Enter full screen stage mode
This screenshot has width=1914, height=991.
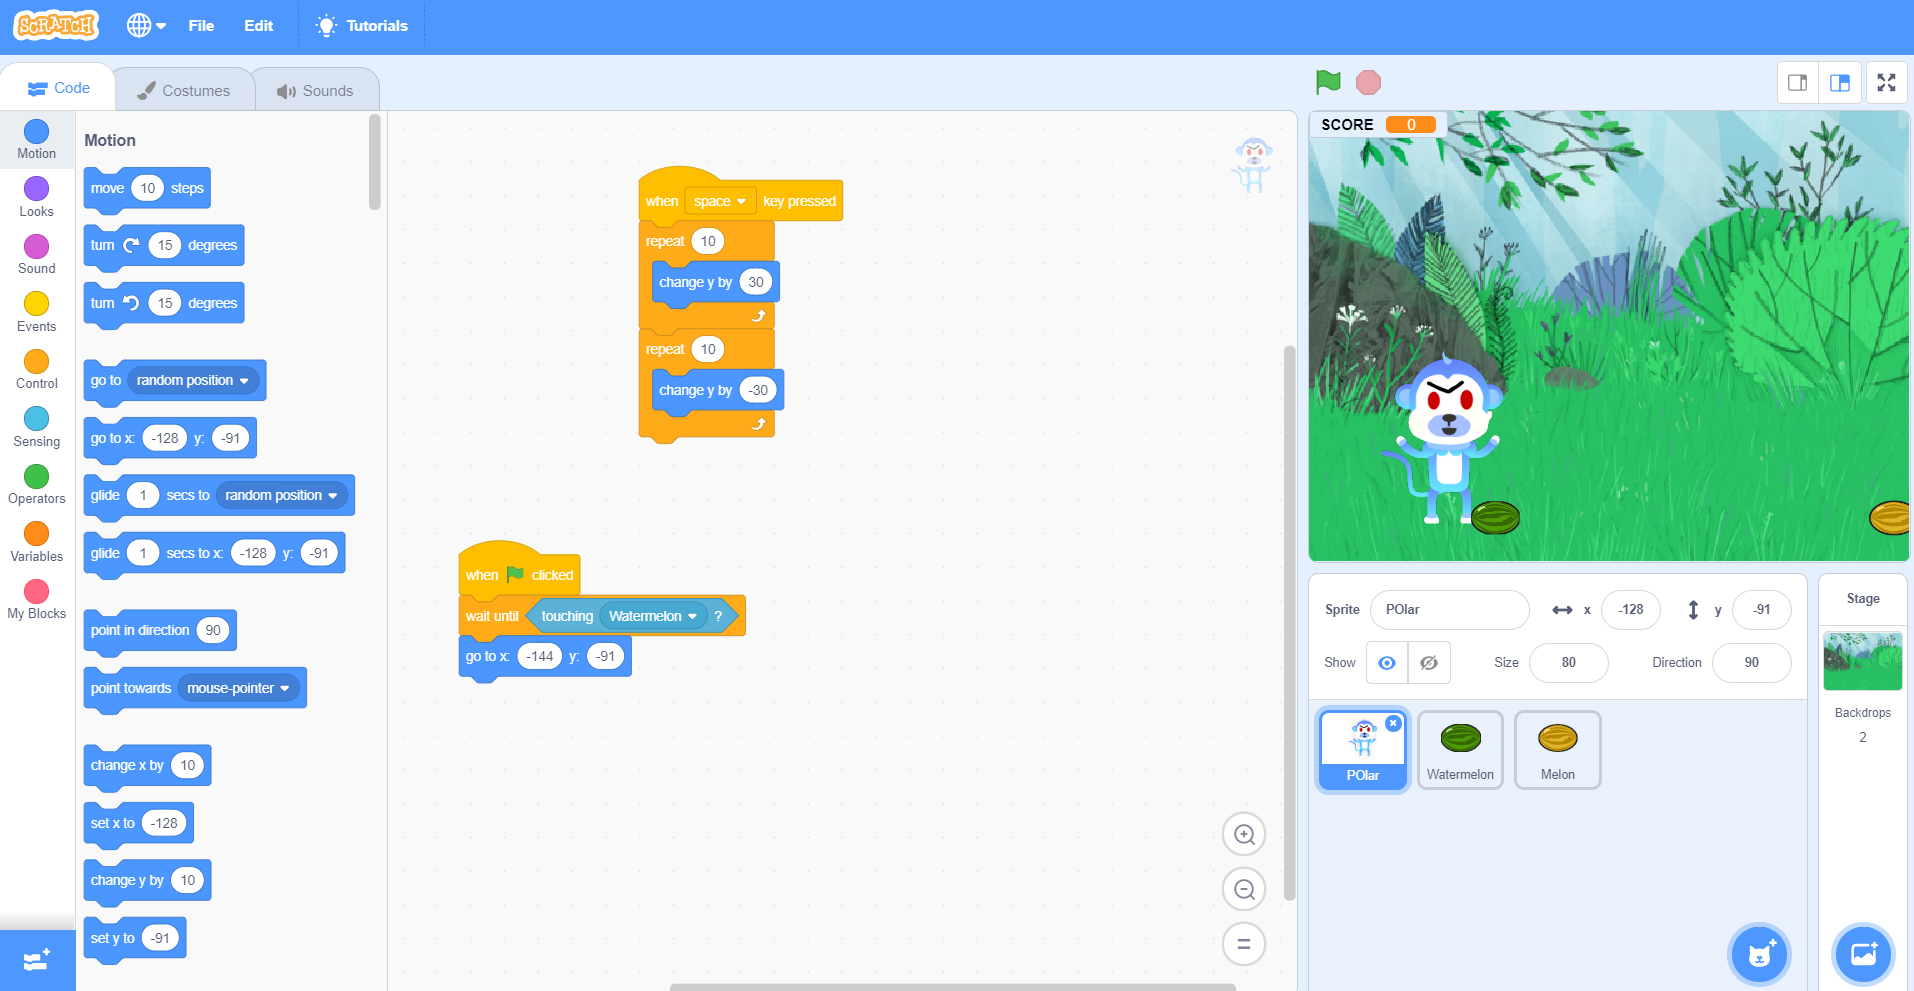(x=1886, y=83)
